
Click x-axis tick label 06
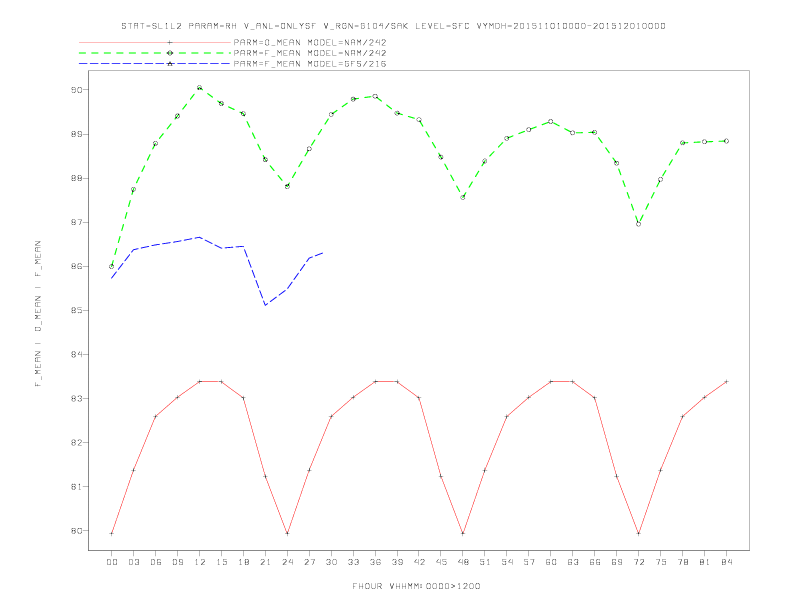[x=156, y=562]
